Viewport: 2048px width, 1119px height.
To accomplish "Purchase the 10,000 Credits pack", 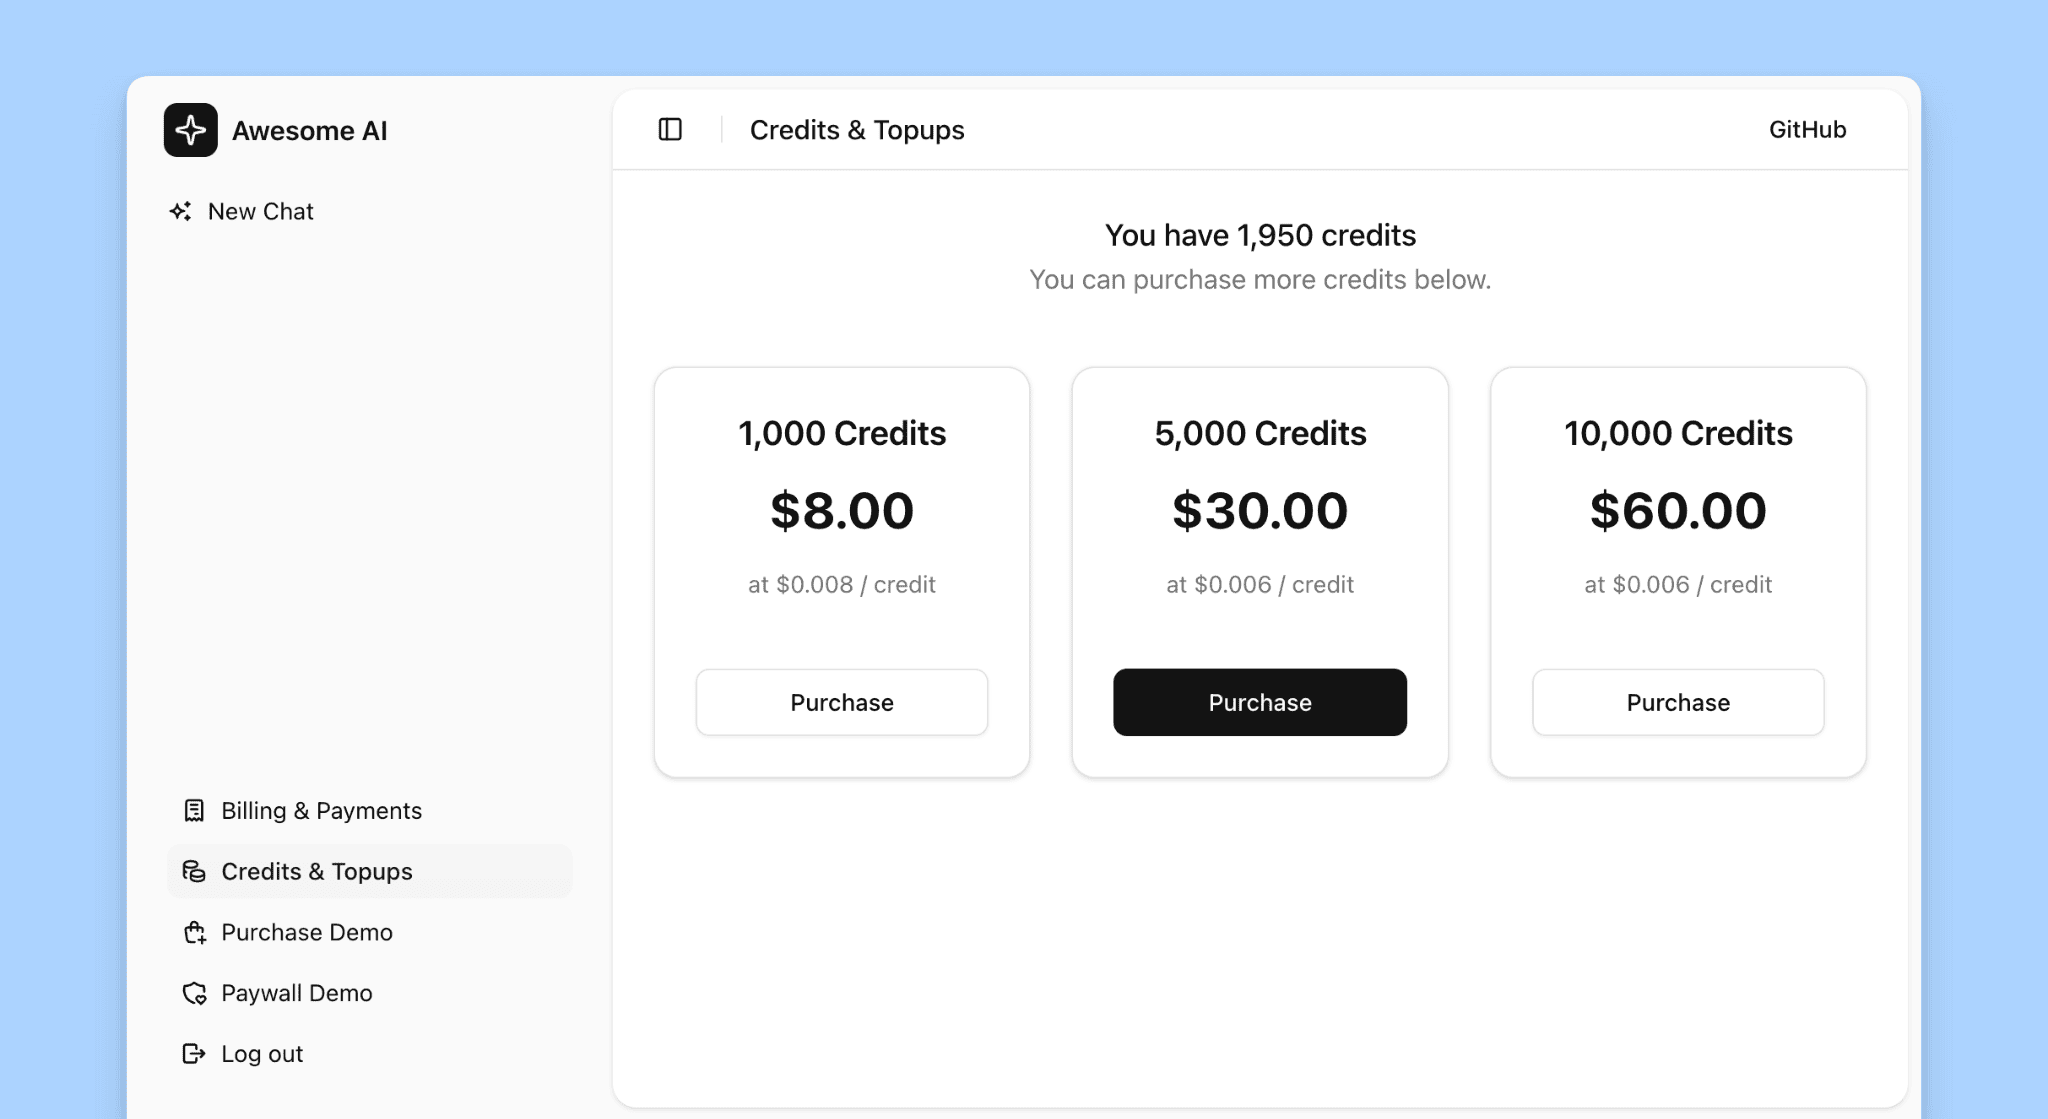I will pyautogui.click(x=1677, y=702).
